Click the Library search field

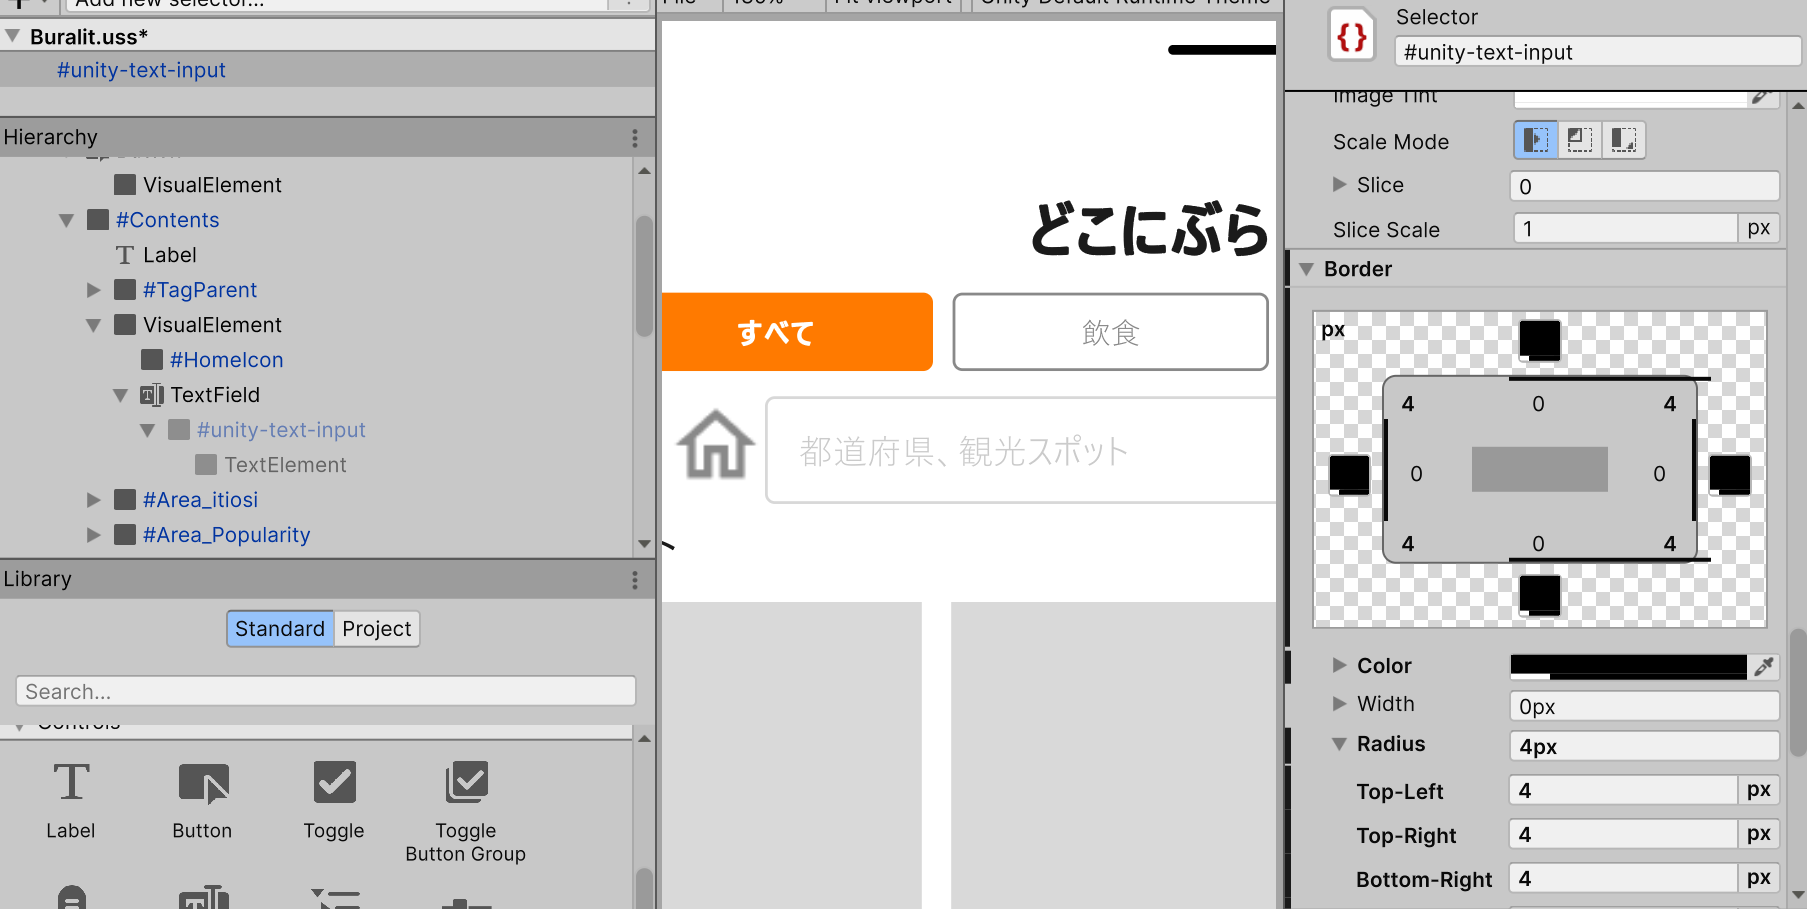[326, 691]
